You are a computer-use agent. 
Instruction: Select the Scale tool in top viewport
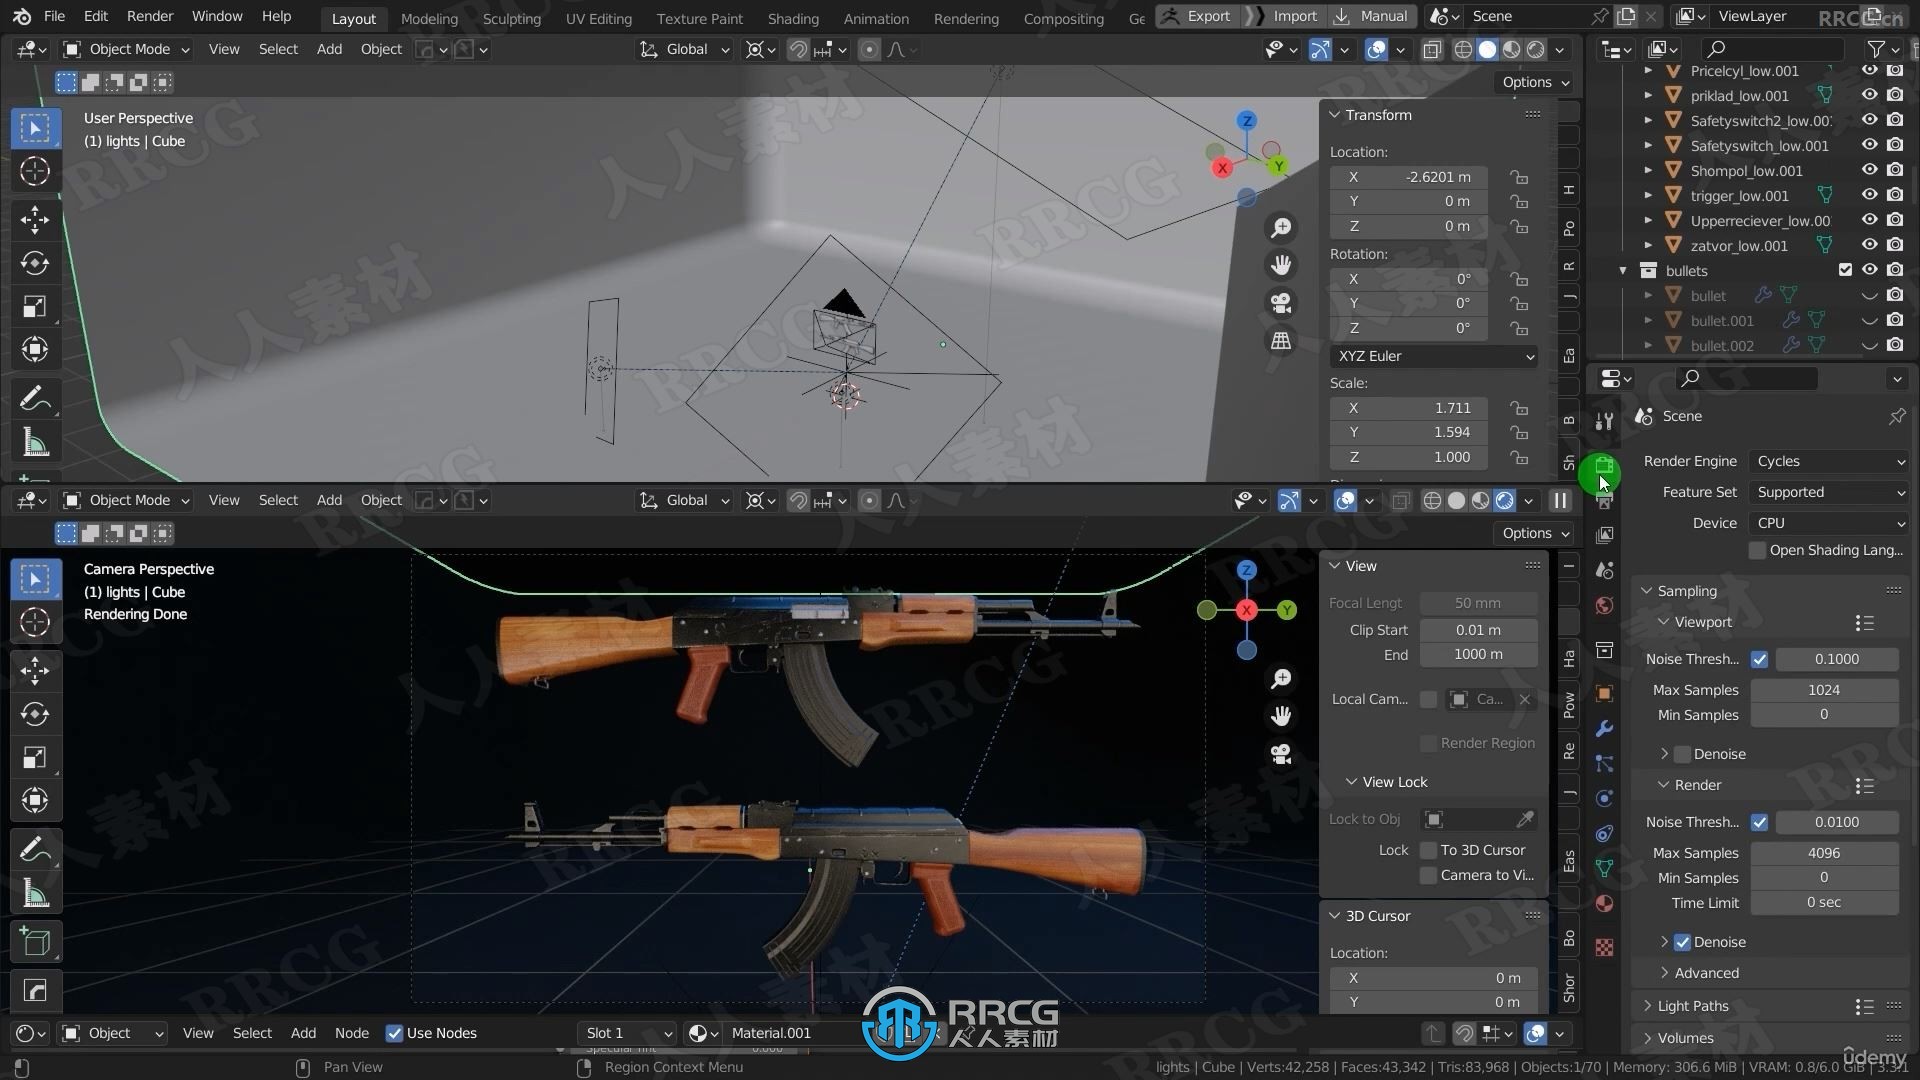click(x=35, y=306)
